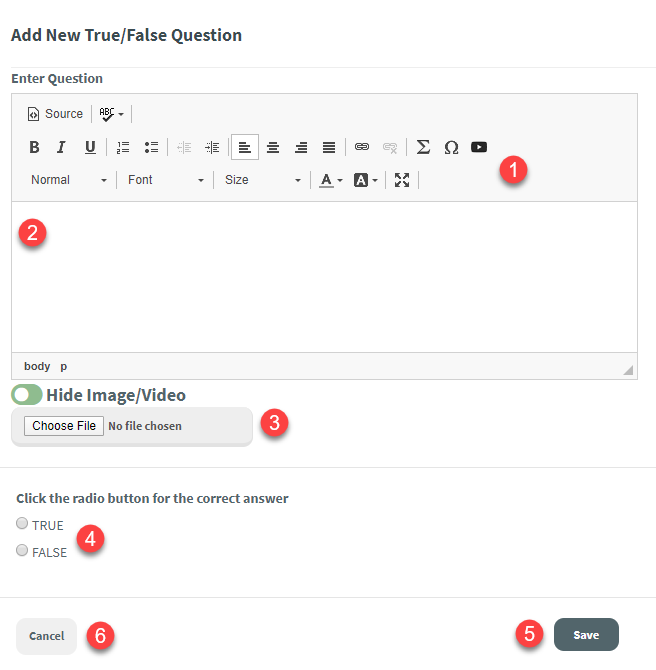This screenshot has height=670, width=656.
Task: Click the underline icon
Action: 90,147
